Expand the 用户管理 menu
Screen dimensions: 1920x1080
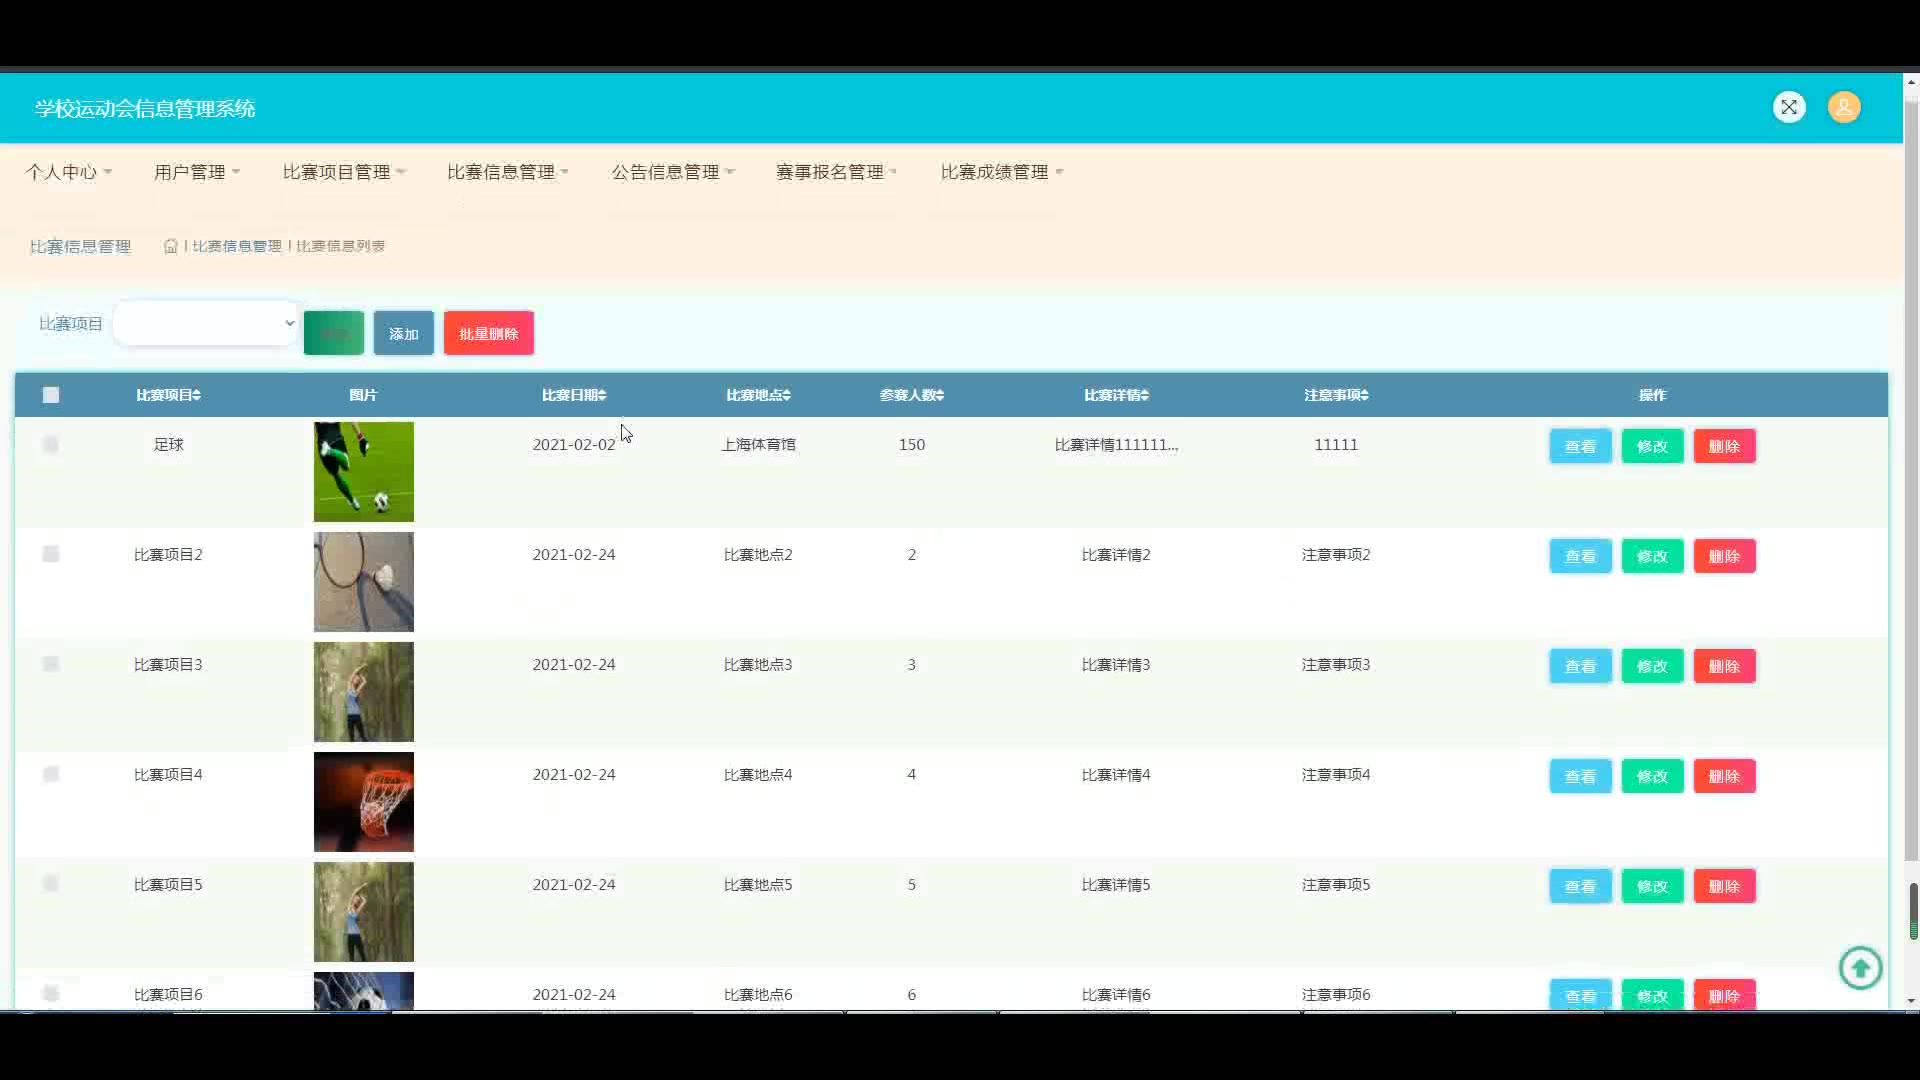coord(197,172)
